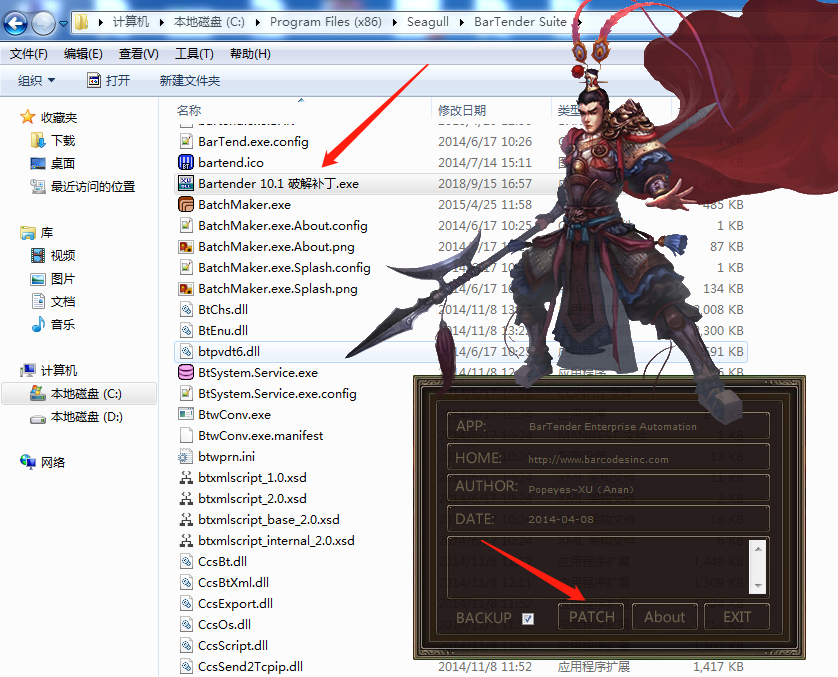The height and width of the screenshot is (677, 838).
Task: Click the 打开 toolbar button
Action: click(108, 81)
